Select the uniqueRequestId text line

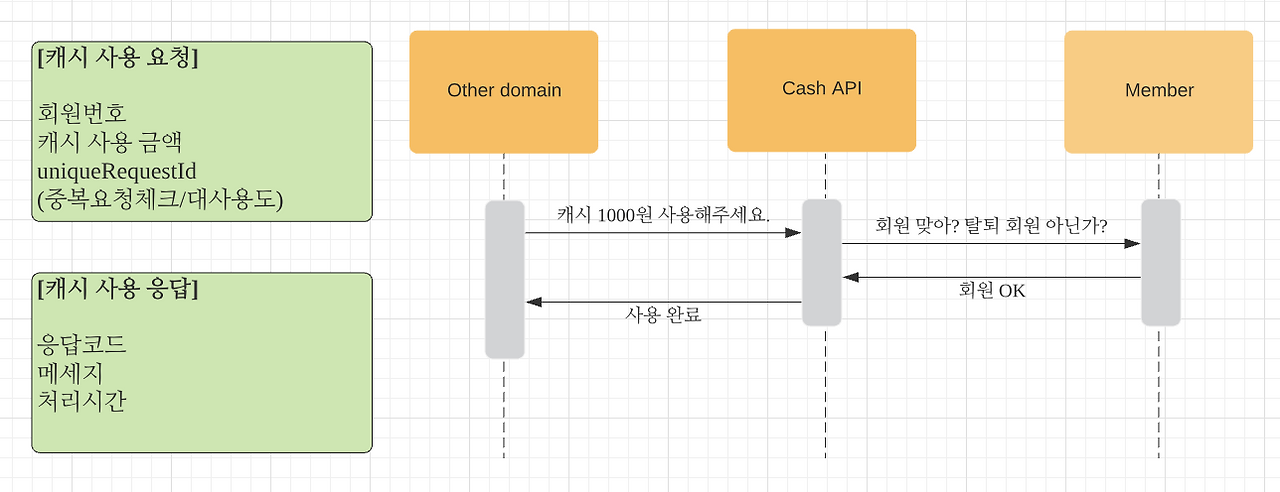coord(116,171)
